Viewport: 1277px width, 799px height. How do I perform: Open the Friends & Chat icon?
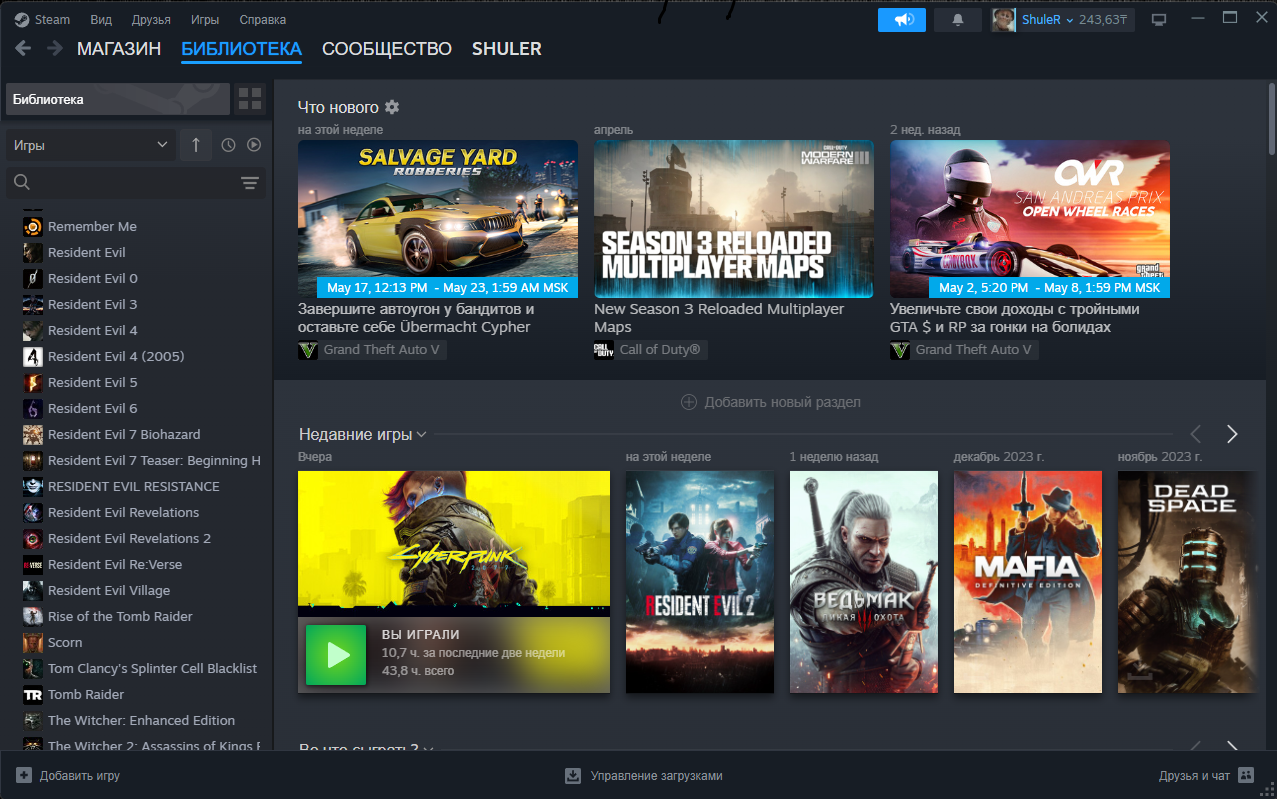pyautogui.click(x=1246, y=775)
